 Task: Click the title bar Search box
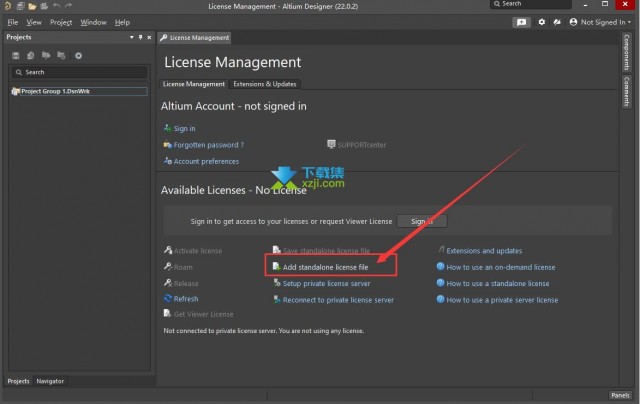pos(531,4)
